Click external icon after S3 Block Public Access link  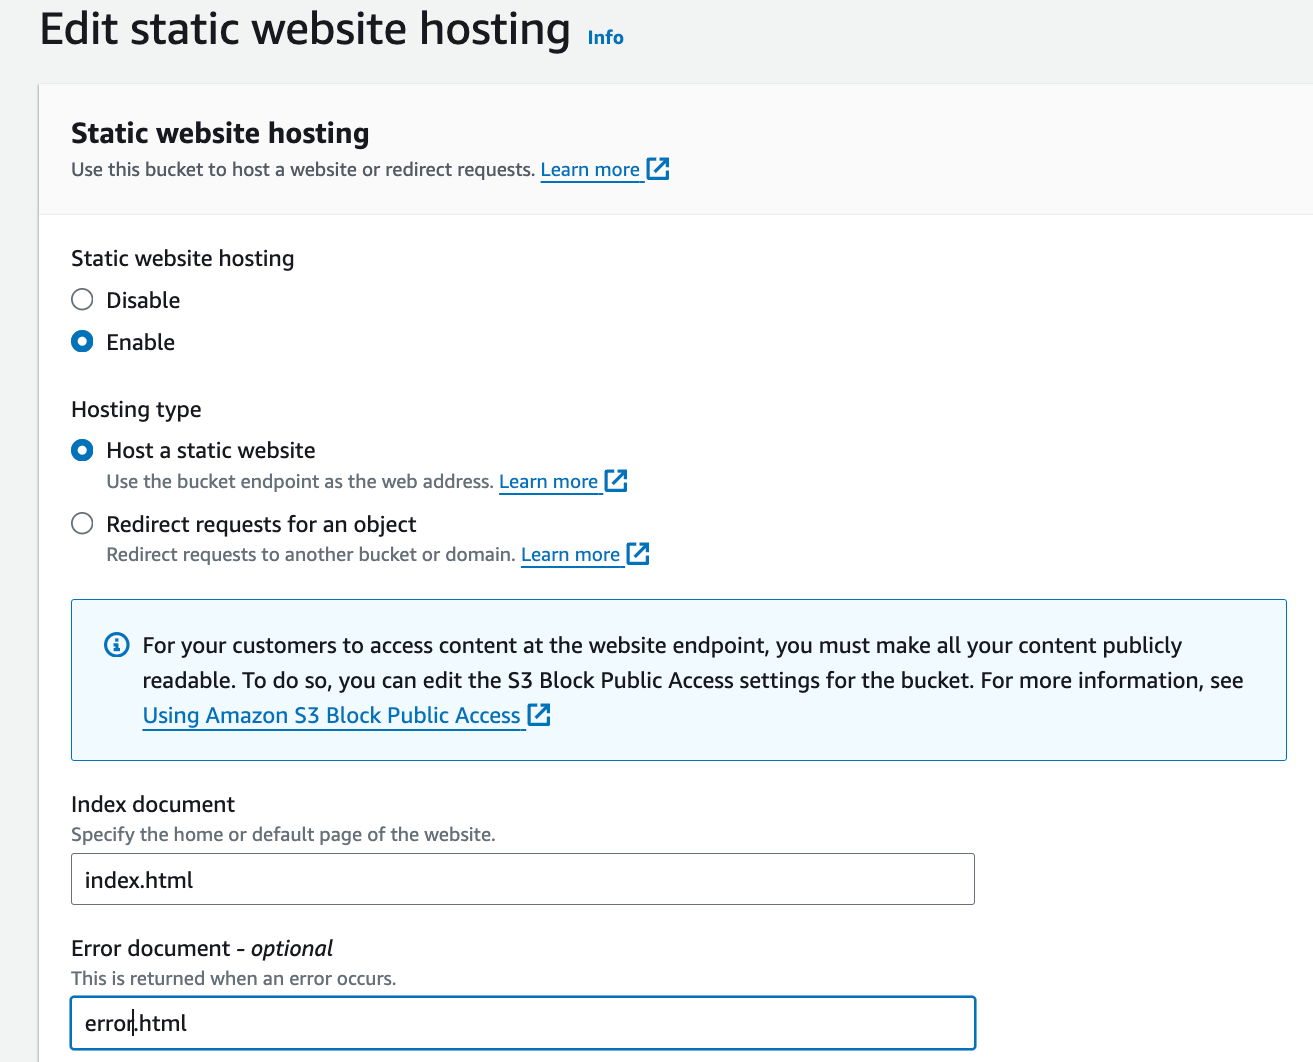tap(539, 715)
